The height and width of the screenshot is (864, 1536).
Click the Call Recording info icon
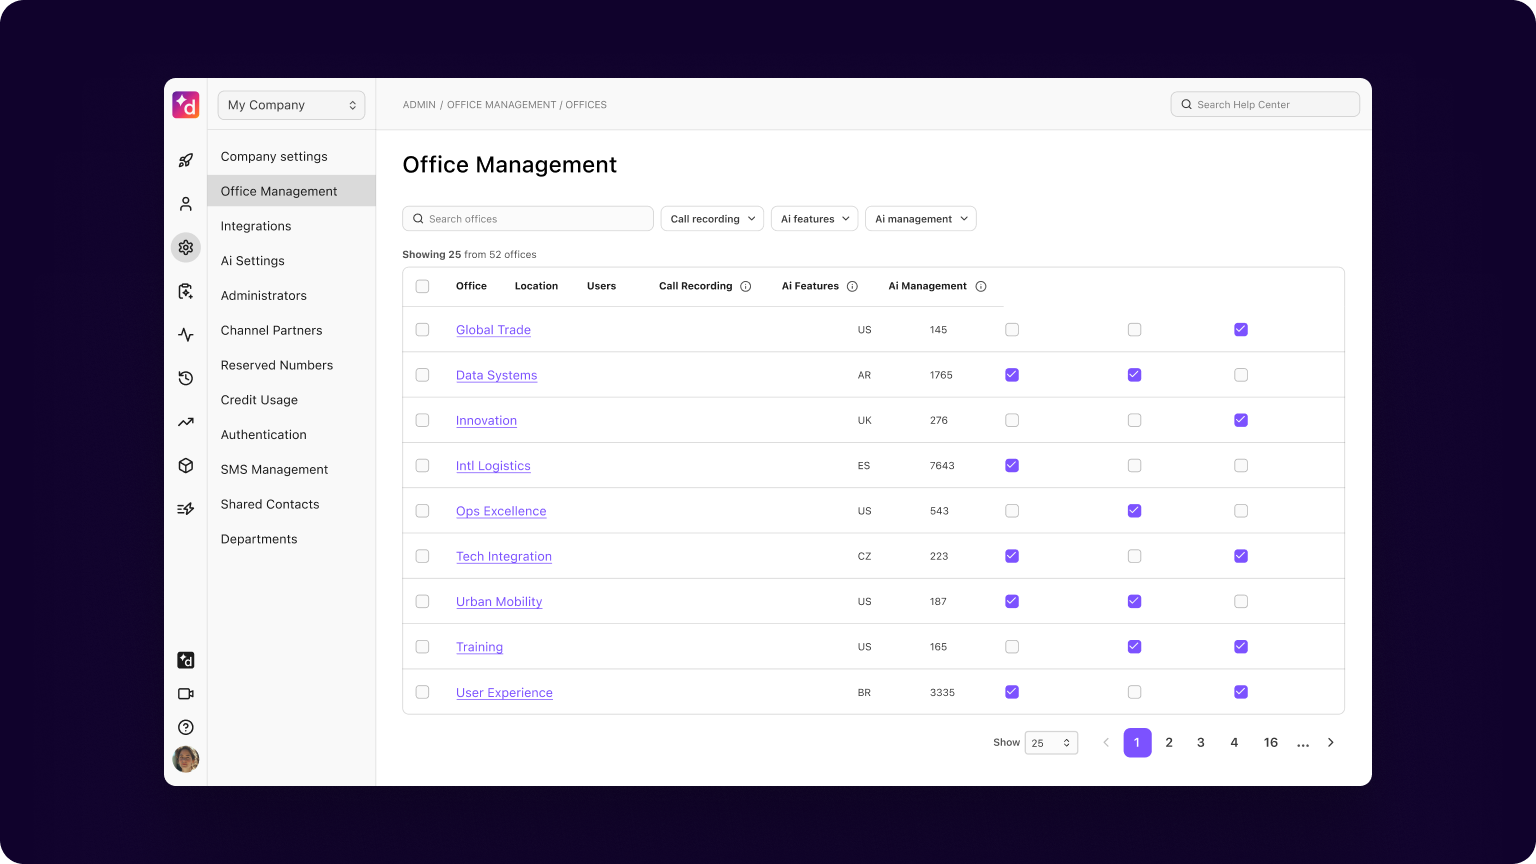pos(746,286)
